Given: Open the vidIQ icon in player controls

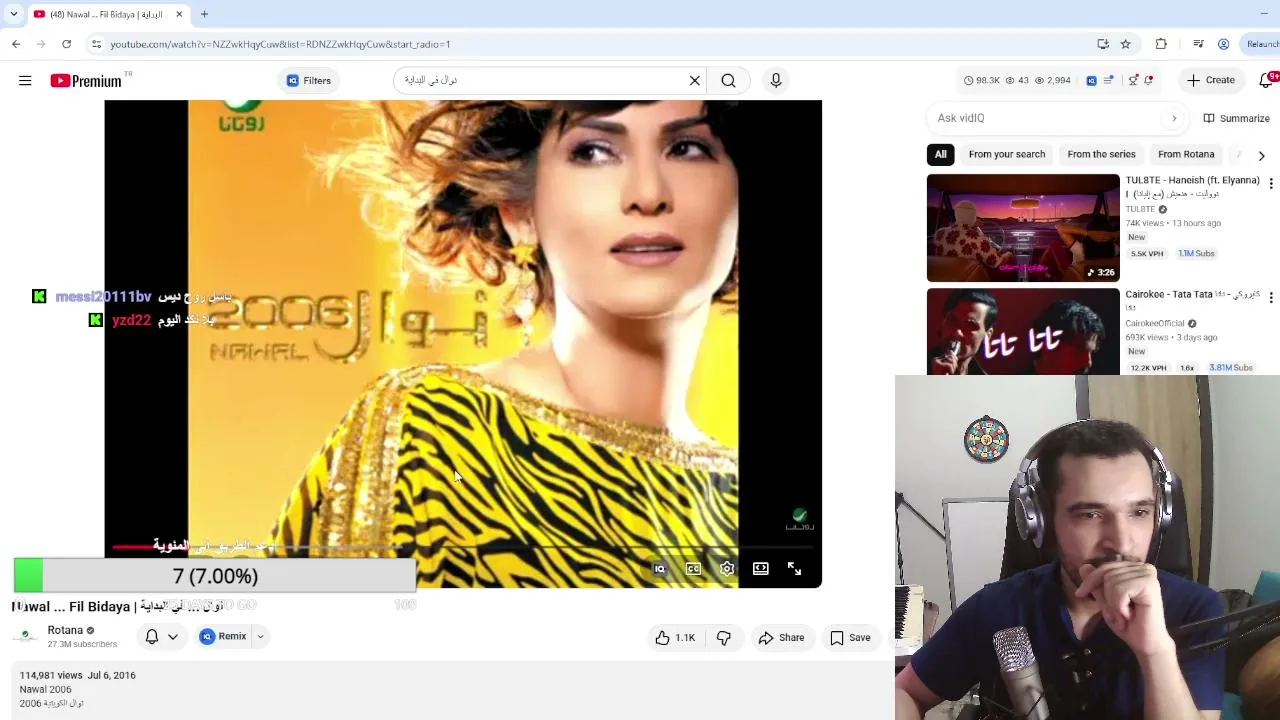Looking at the screenshot, I should click(x=660, y=568).
